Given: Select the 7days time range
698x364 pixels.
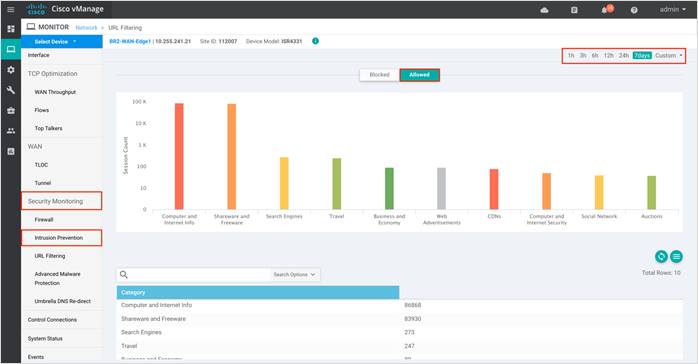Looking at the screenshot, I should [x=642, y=56].
